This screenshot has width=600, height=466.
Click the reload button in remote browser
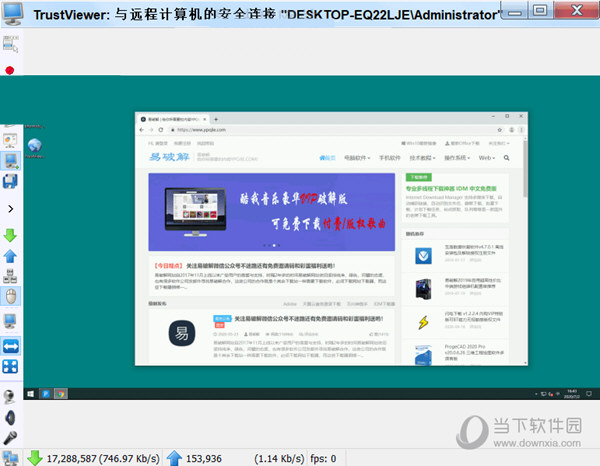click(x=161, y=130)
